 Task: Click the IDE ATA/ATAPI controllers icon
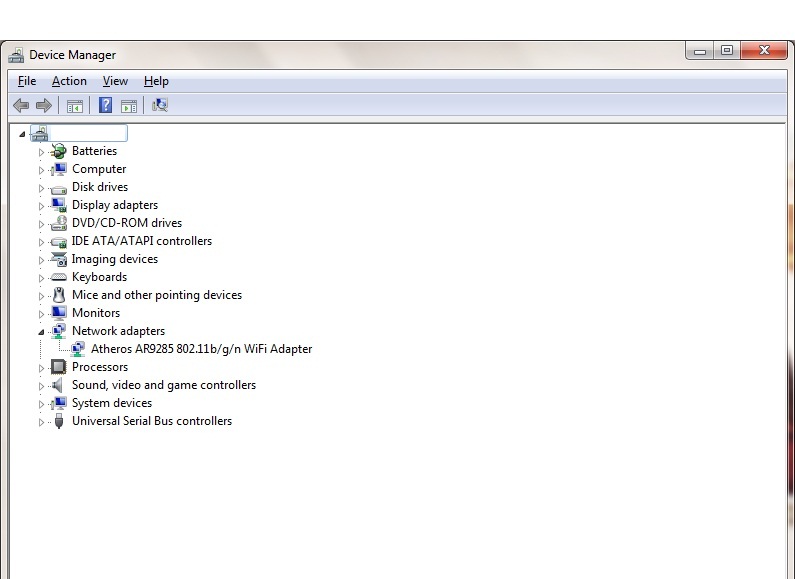tap(59, 242)
